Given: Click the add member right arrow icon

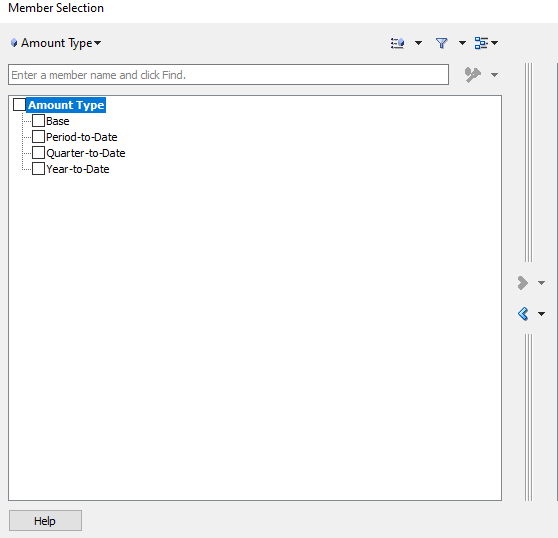Looking at the screenshot, I should click(x=522, y=283).
